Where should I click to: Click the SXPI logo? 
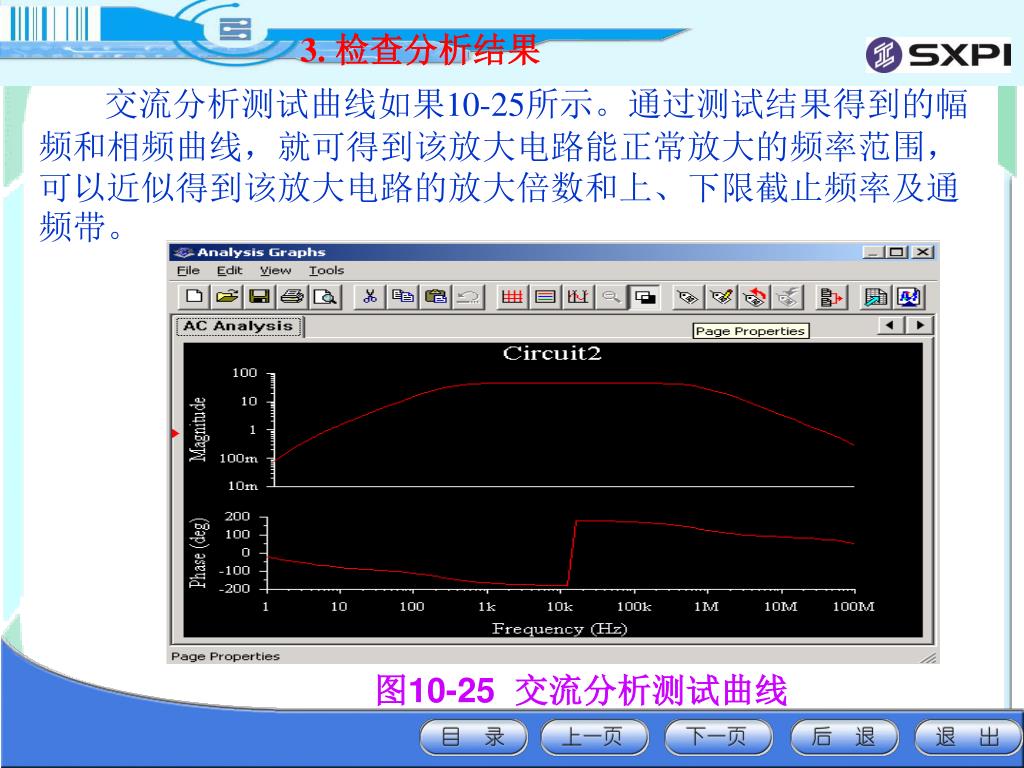pyautogui.click(x=940, y=54)
